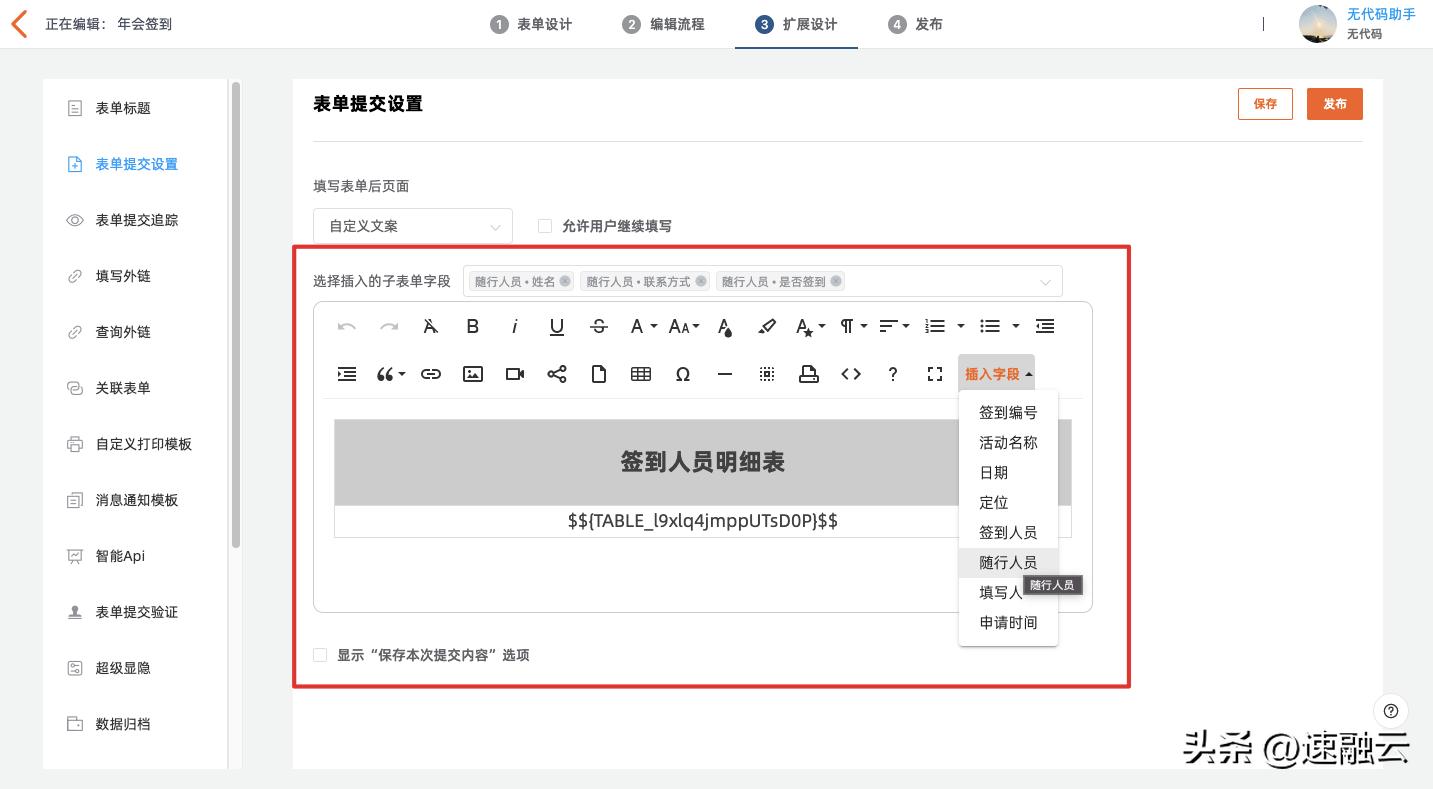Toggle strikethrough formatting

(x=598, y=326)
